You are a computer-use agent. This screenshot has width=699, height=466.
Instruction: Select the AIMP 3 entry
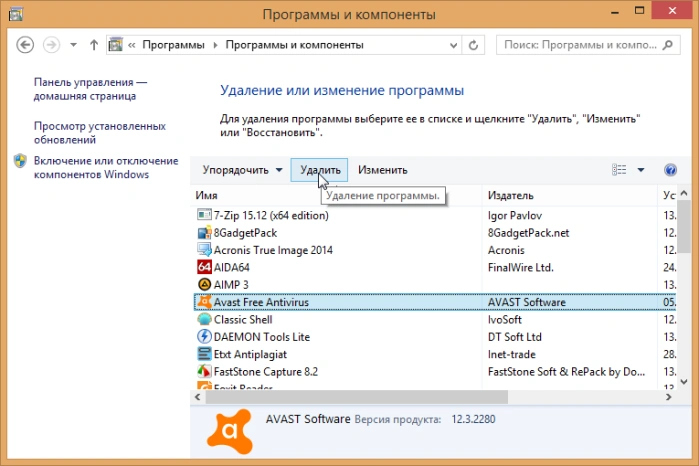click(x=435, y=285)
